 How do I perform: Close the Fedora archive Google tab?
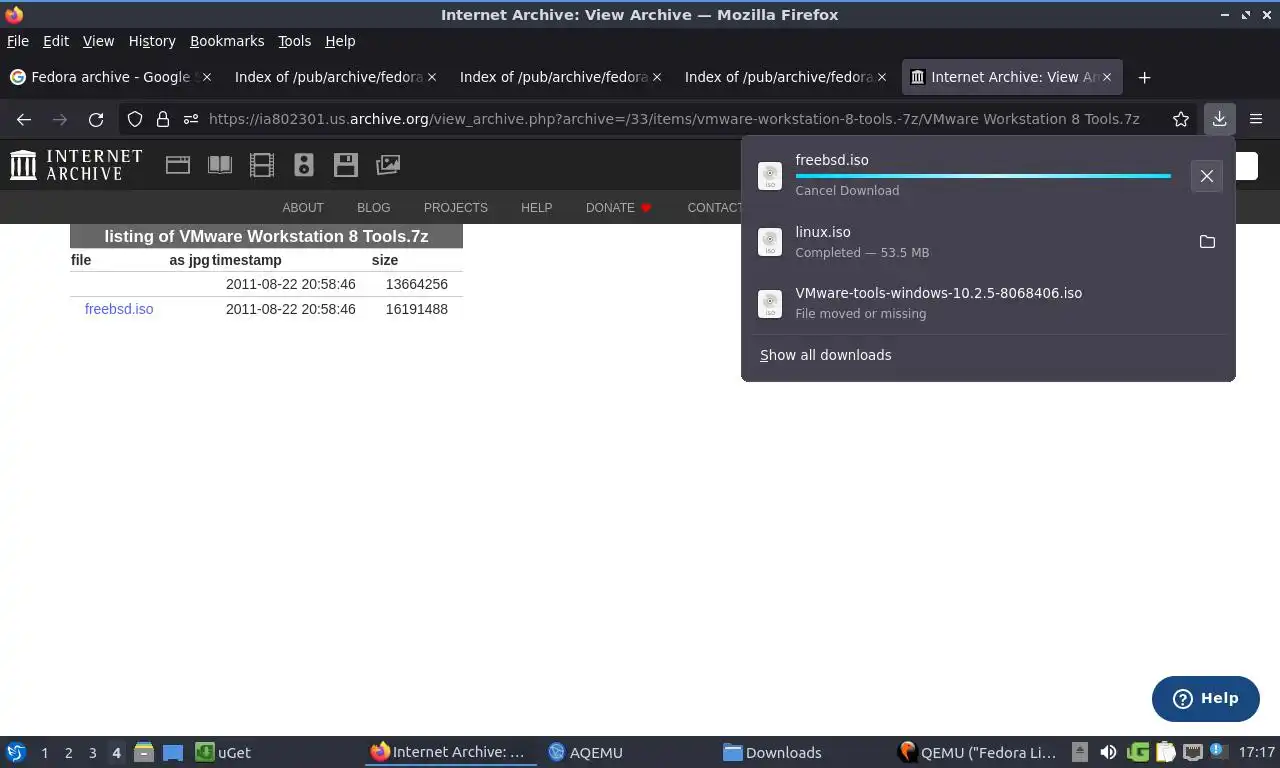(206, 77)
